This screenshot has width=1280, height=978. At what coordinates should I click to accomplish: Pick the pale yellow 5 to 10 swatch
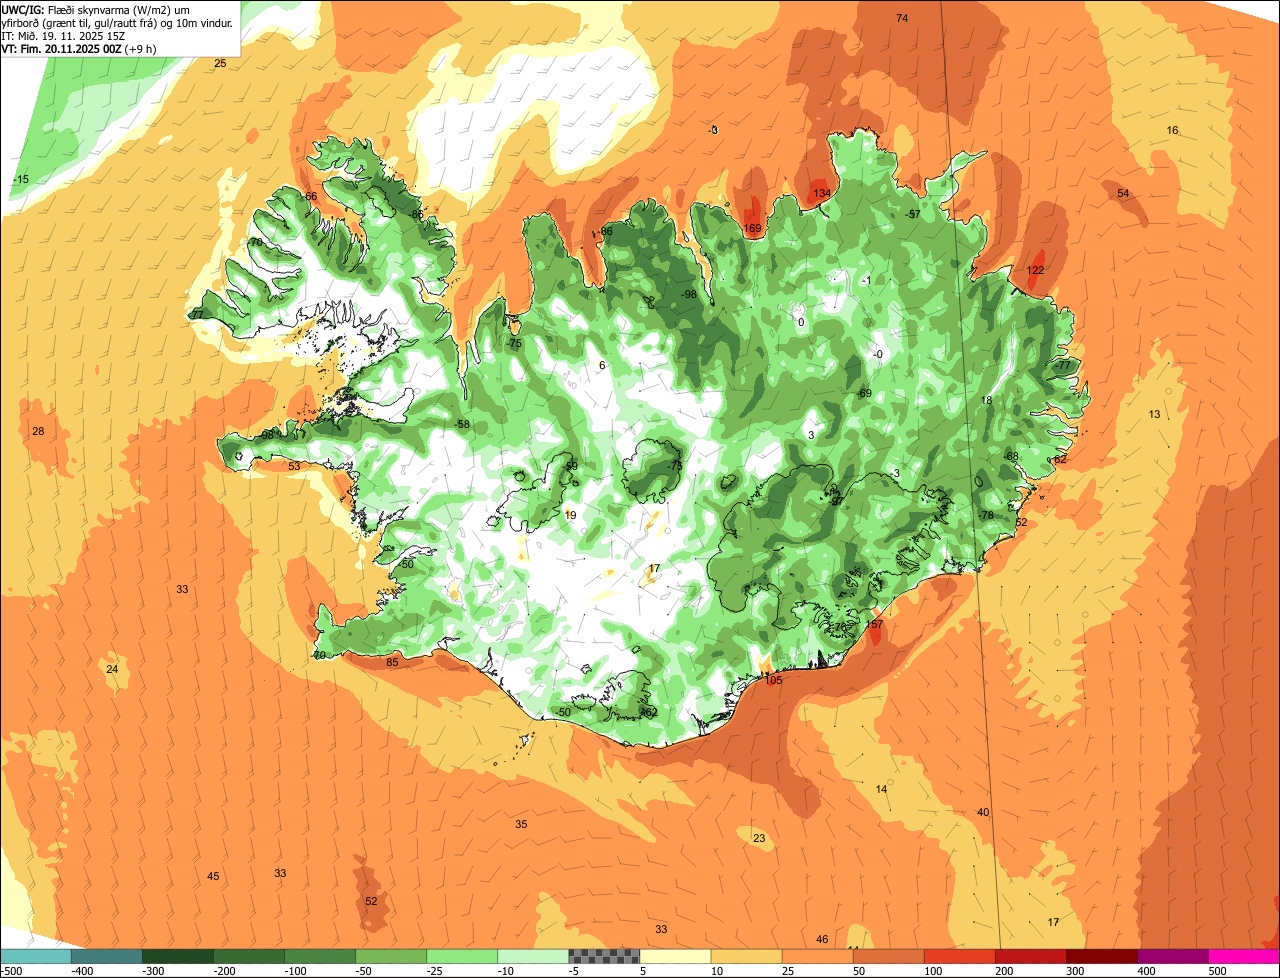(675, 957)
